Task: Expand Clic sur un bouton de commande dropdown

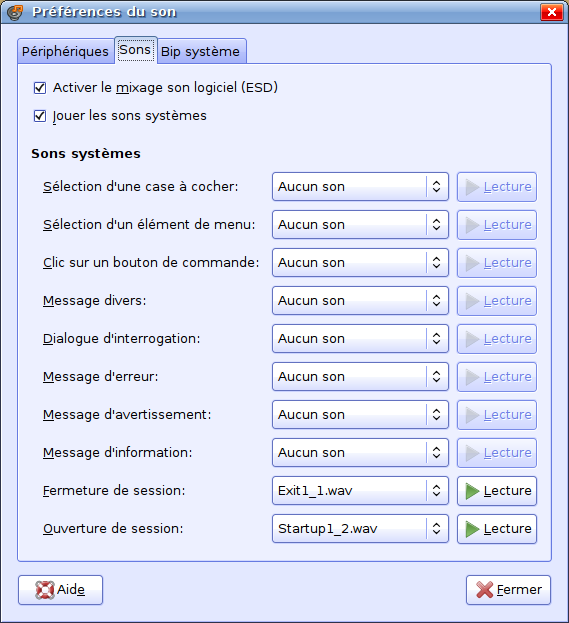Action: coord(360,263)
